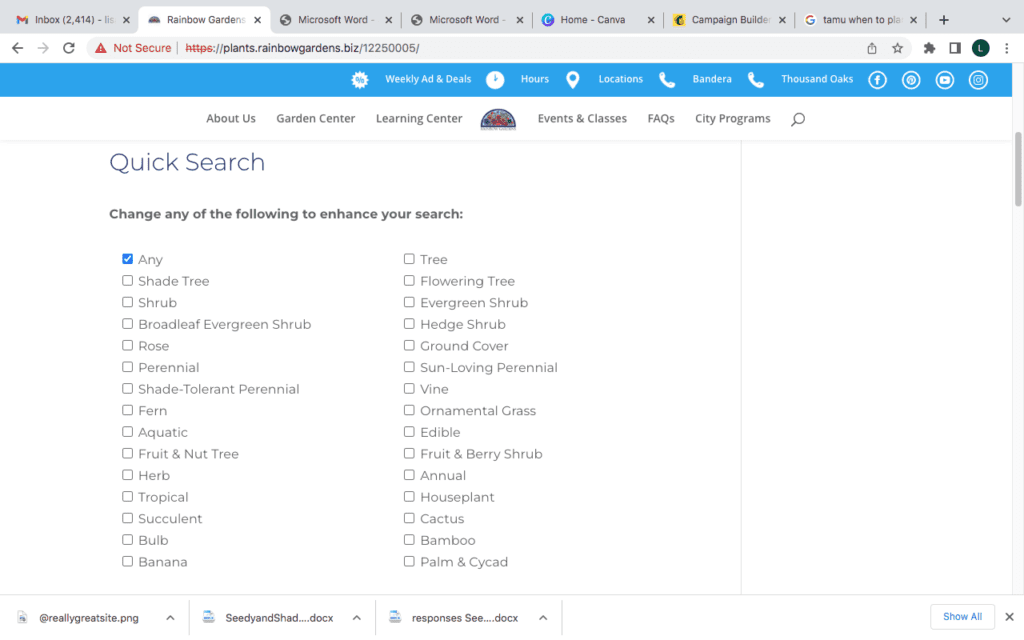The image size is (1024, 640).
Task: Open the Facebook icon in the header
Action: (x=877, y=80)
